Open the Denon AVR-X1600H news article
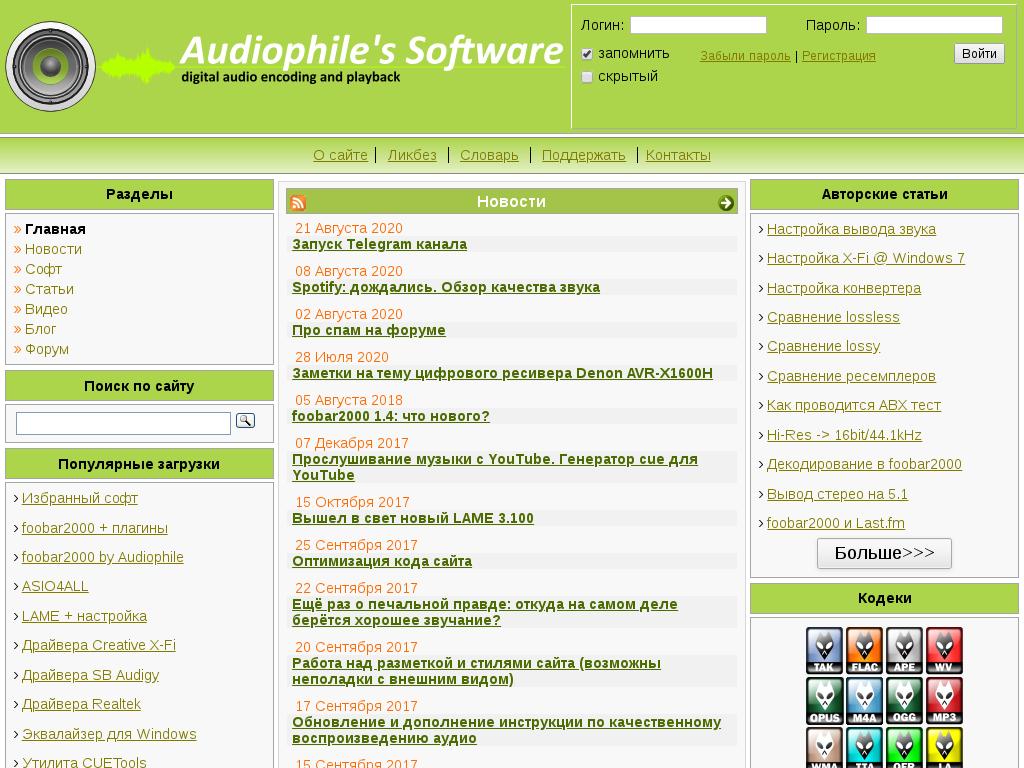The height and width of the screenshot is (768, 1024). [502, 374]
